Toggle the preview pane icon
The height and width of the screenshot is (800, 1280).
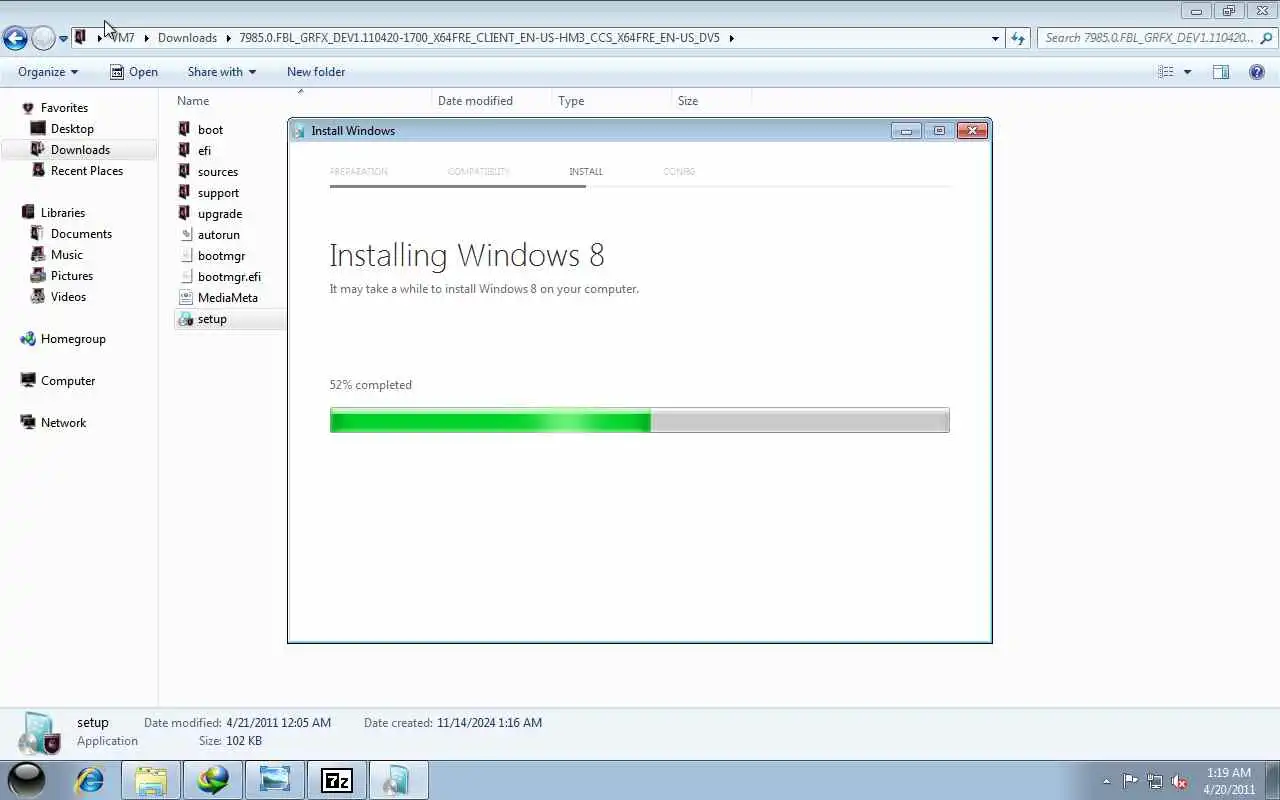[1221, 72]
